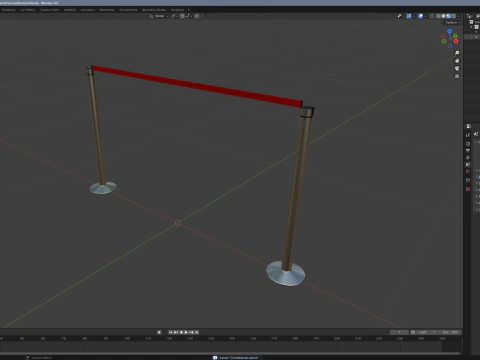Open the gizmo settings dropdown arrow

[414, 16]
